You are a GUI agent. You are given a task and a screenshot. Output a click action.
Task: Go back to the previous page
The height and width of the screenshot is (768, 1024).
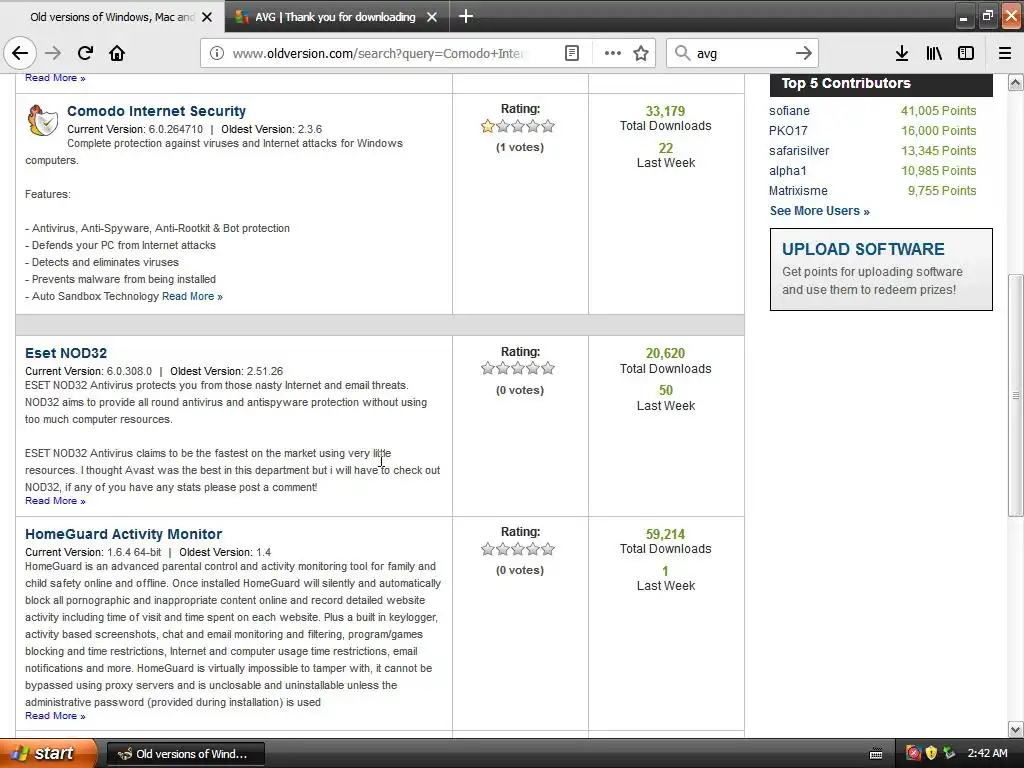[x=20, y=53]
